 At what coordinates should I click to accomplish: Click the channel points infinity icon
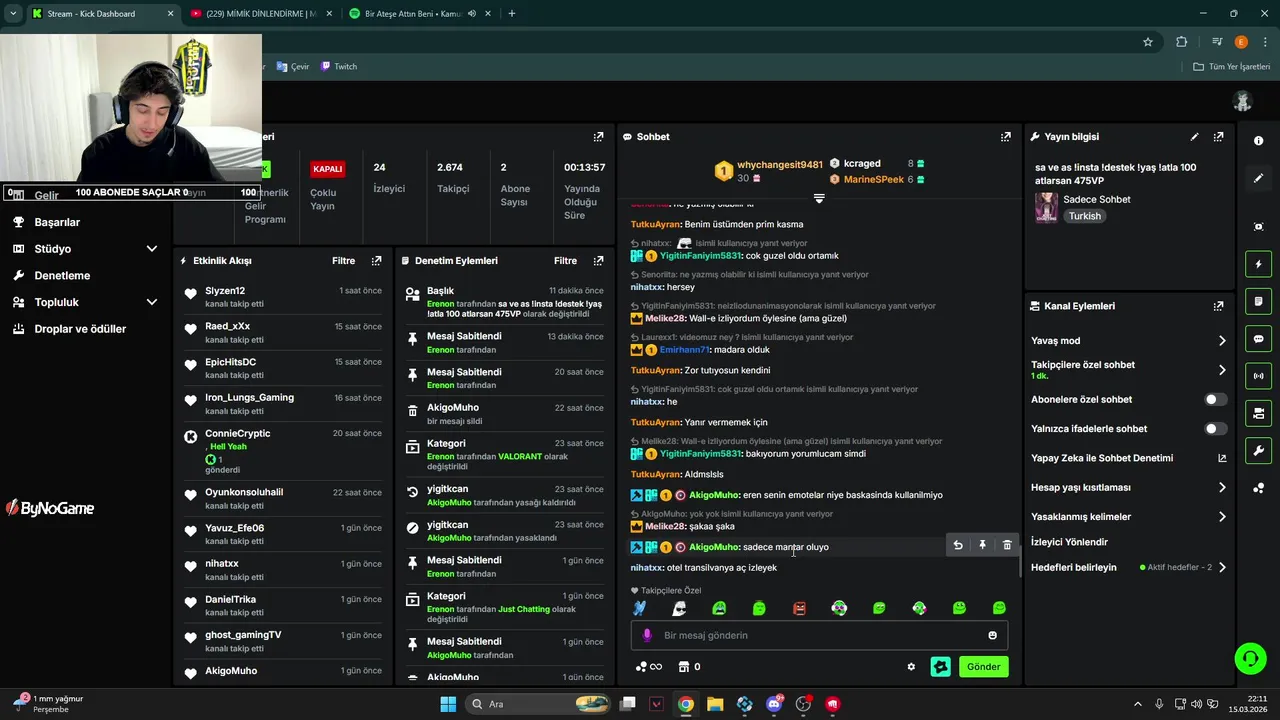(649, 667)
